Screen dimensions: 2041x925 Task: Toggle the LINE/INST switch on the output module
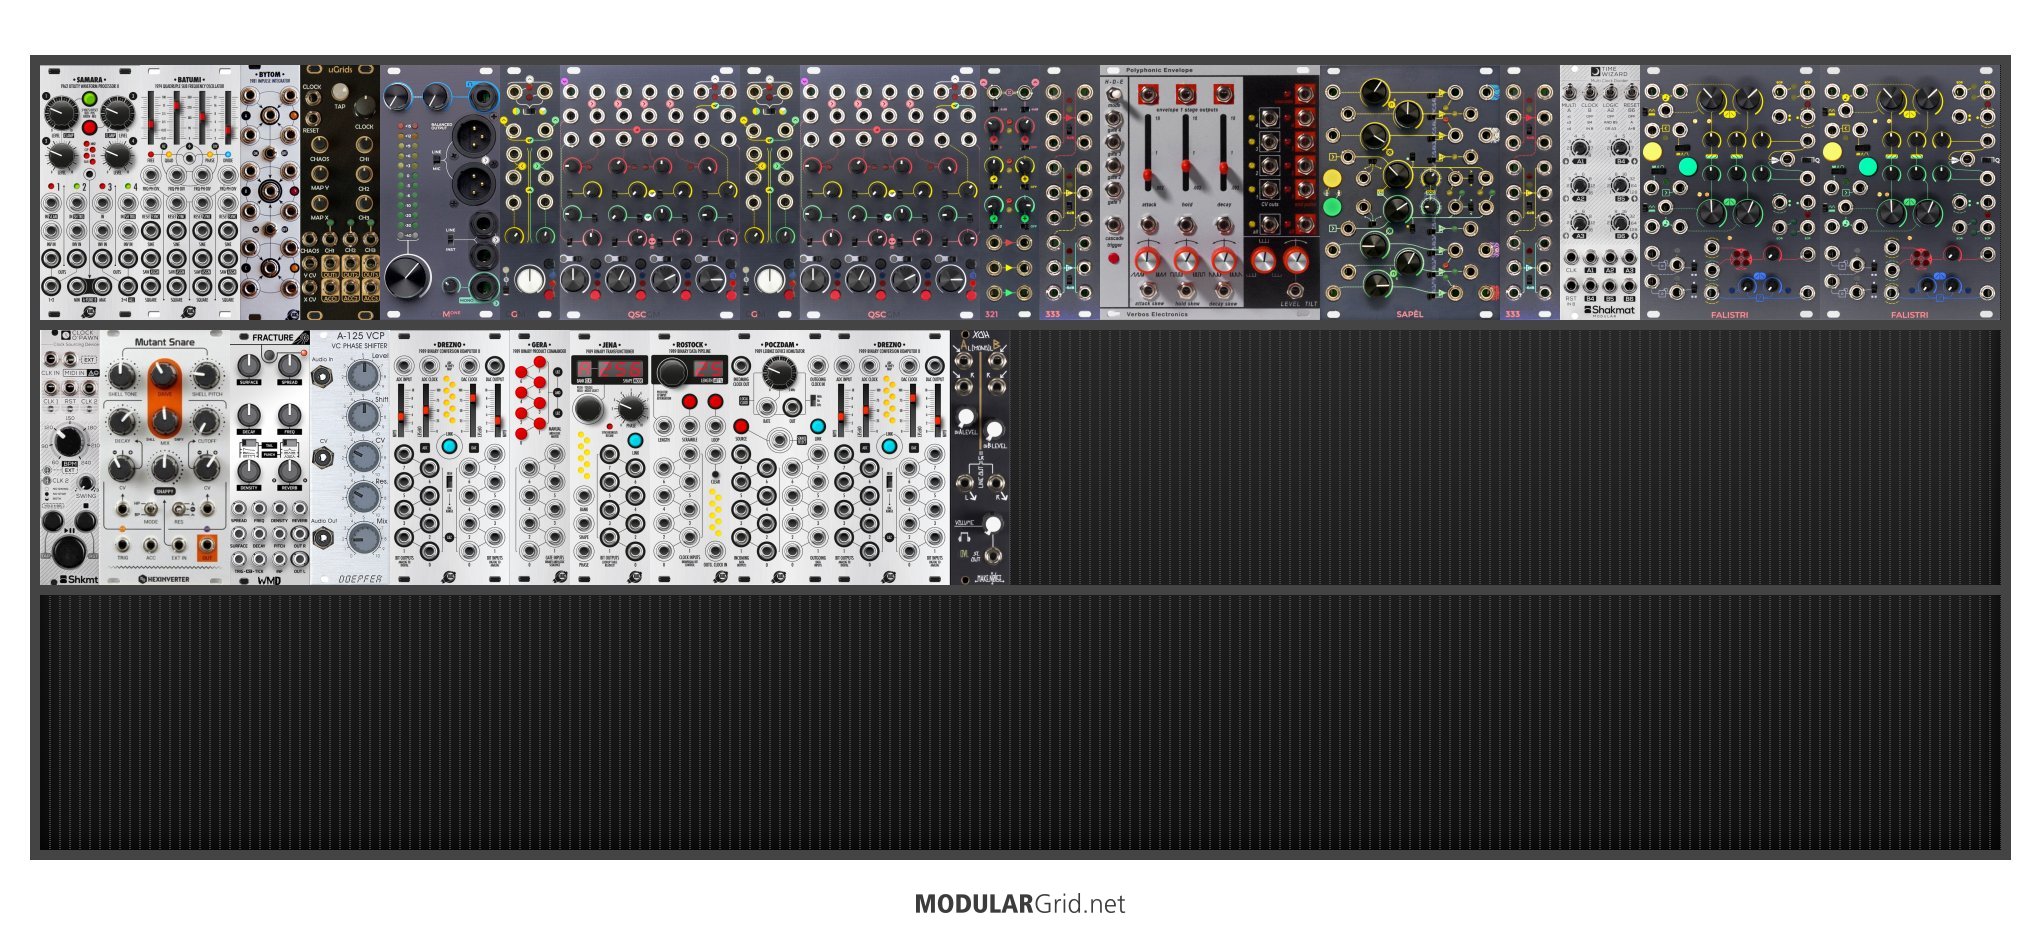pyautogui.click(x=449, y=239)
